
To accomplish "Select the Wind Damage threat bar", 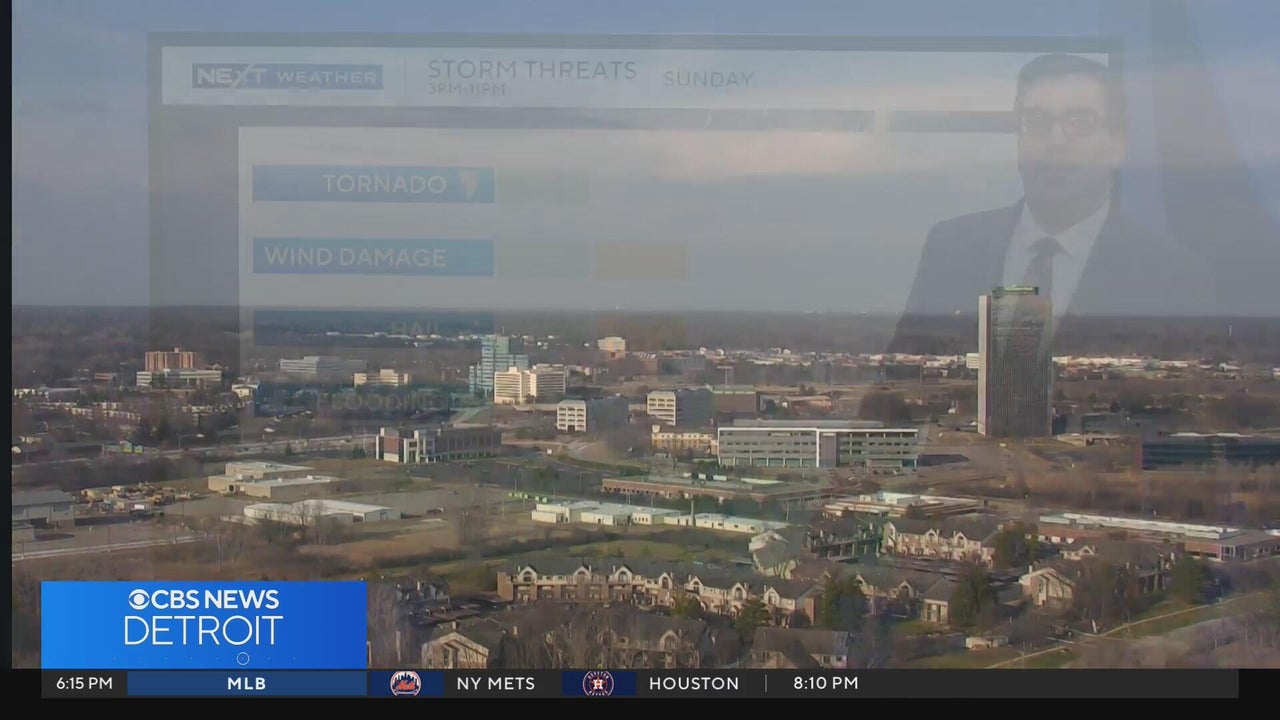I will click(373, 258).
